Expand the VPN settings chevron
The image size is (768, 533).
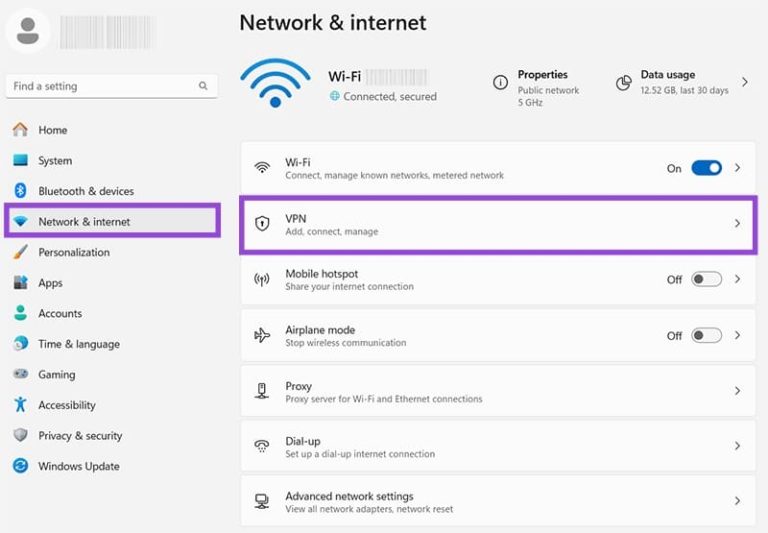[x=738, y=224]
